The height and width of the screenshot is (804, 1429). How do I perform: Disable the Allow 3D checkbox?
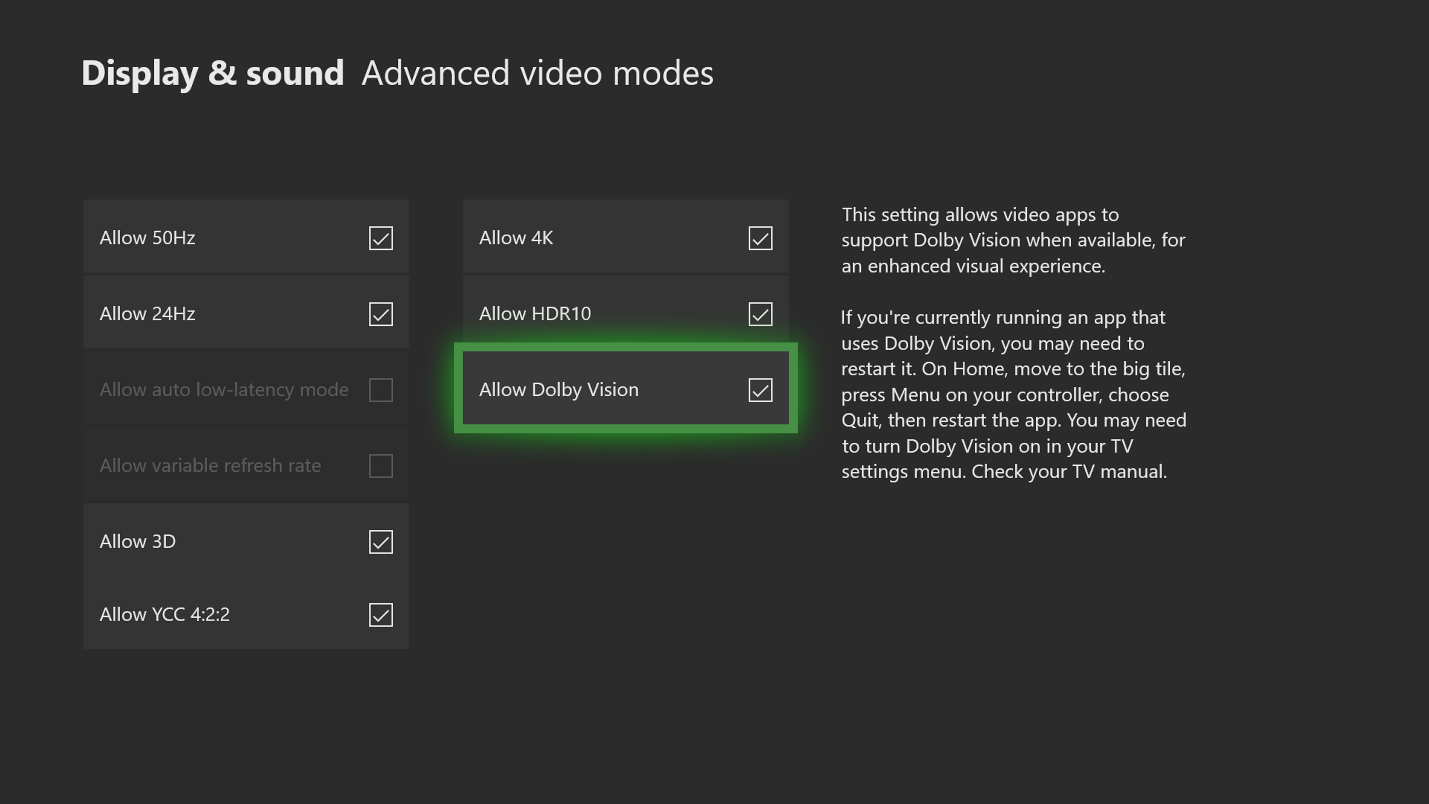[x=380, y=541]
